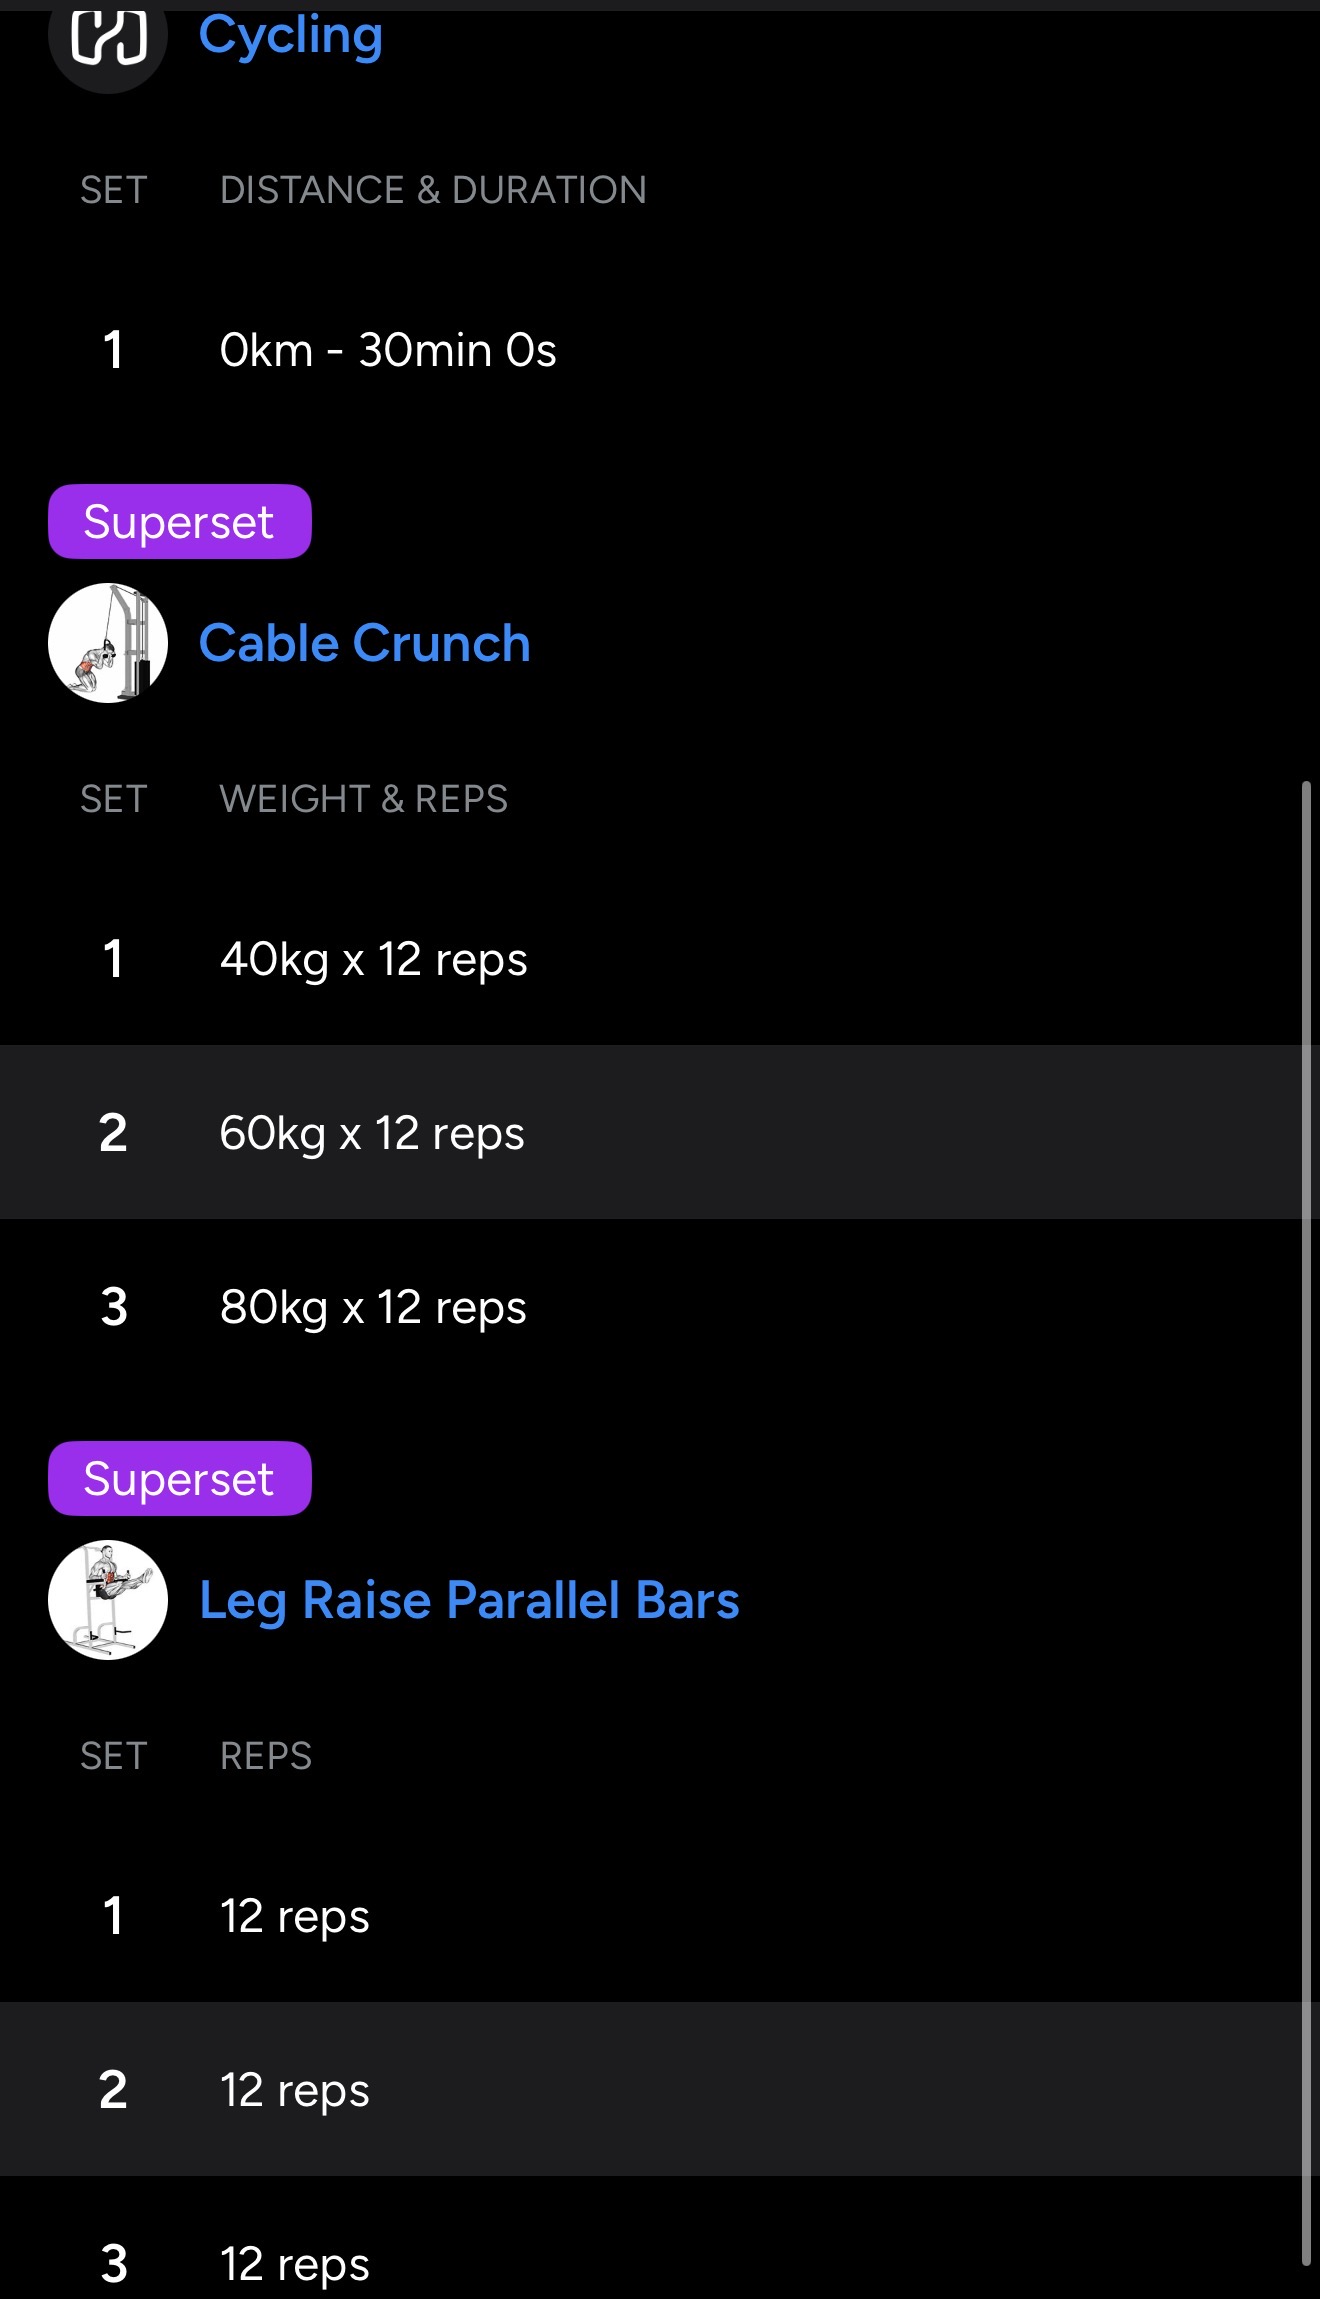Select the highlighted Leg Raise set 2 row
The width and height of the screenshot is (1320, 2299).
tap(295, 2090)
